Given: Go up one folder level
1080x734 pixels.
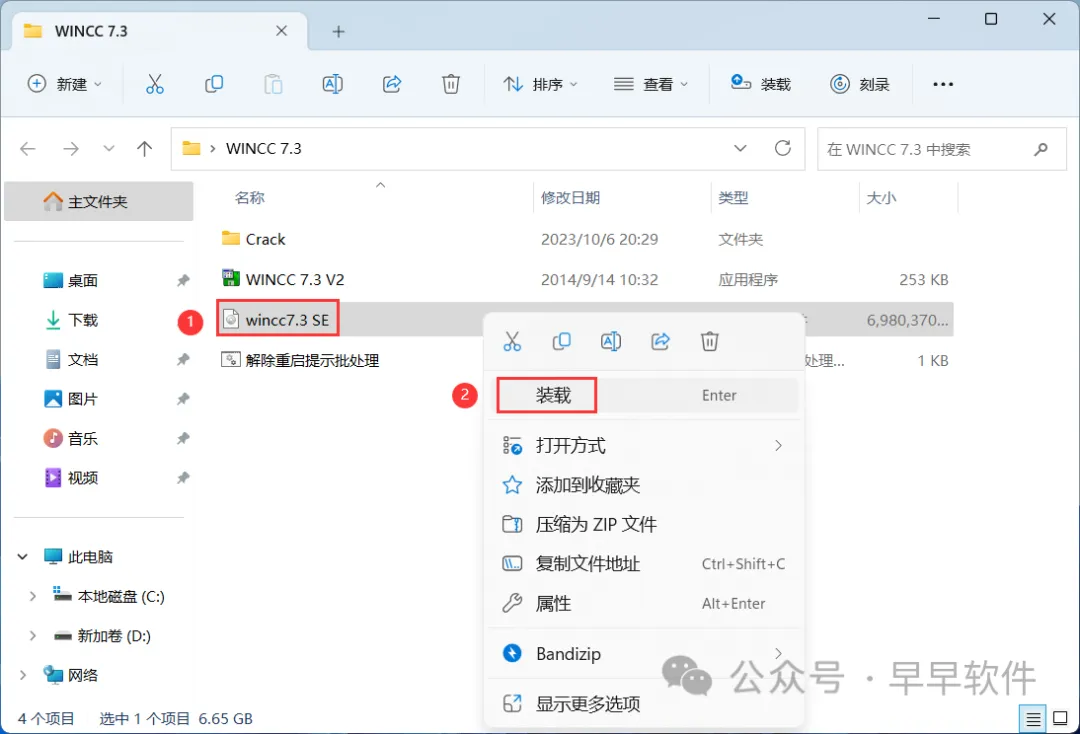Looking at the screenshot, I should 145,149.
